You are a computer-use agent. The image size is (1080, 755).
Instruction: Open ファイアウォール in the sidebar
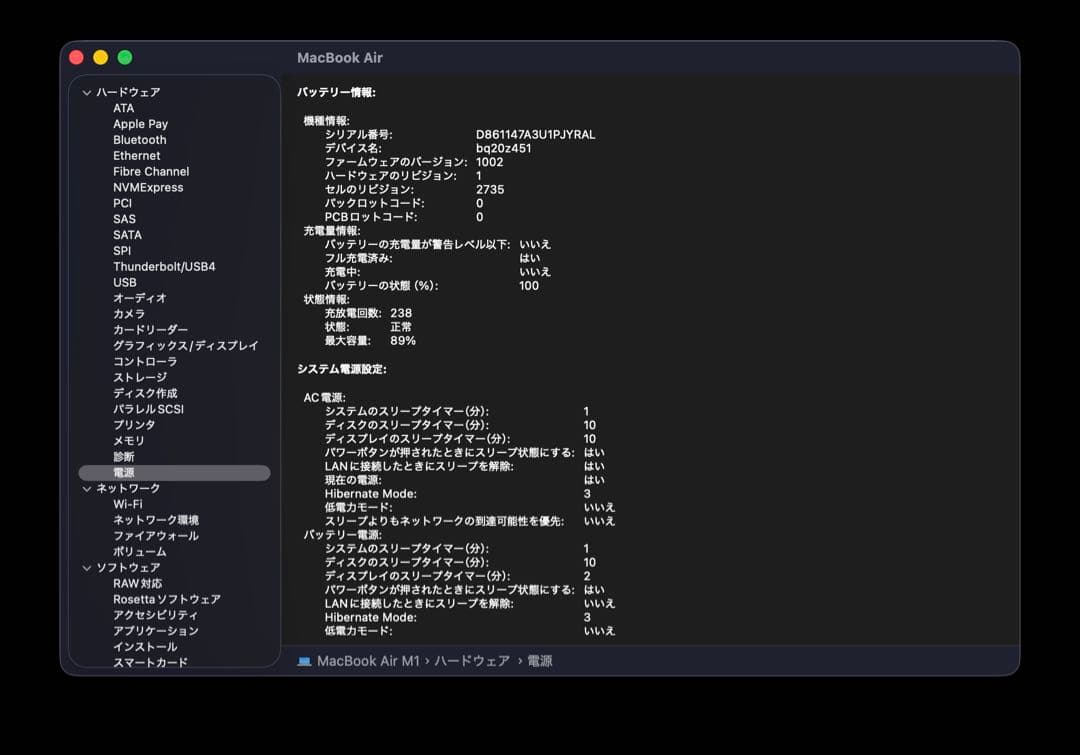tap(155, 536)
